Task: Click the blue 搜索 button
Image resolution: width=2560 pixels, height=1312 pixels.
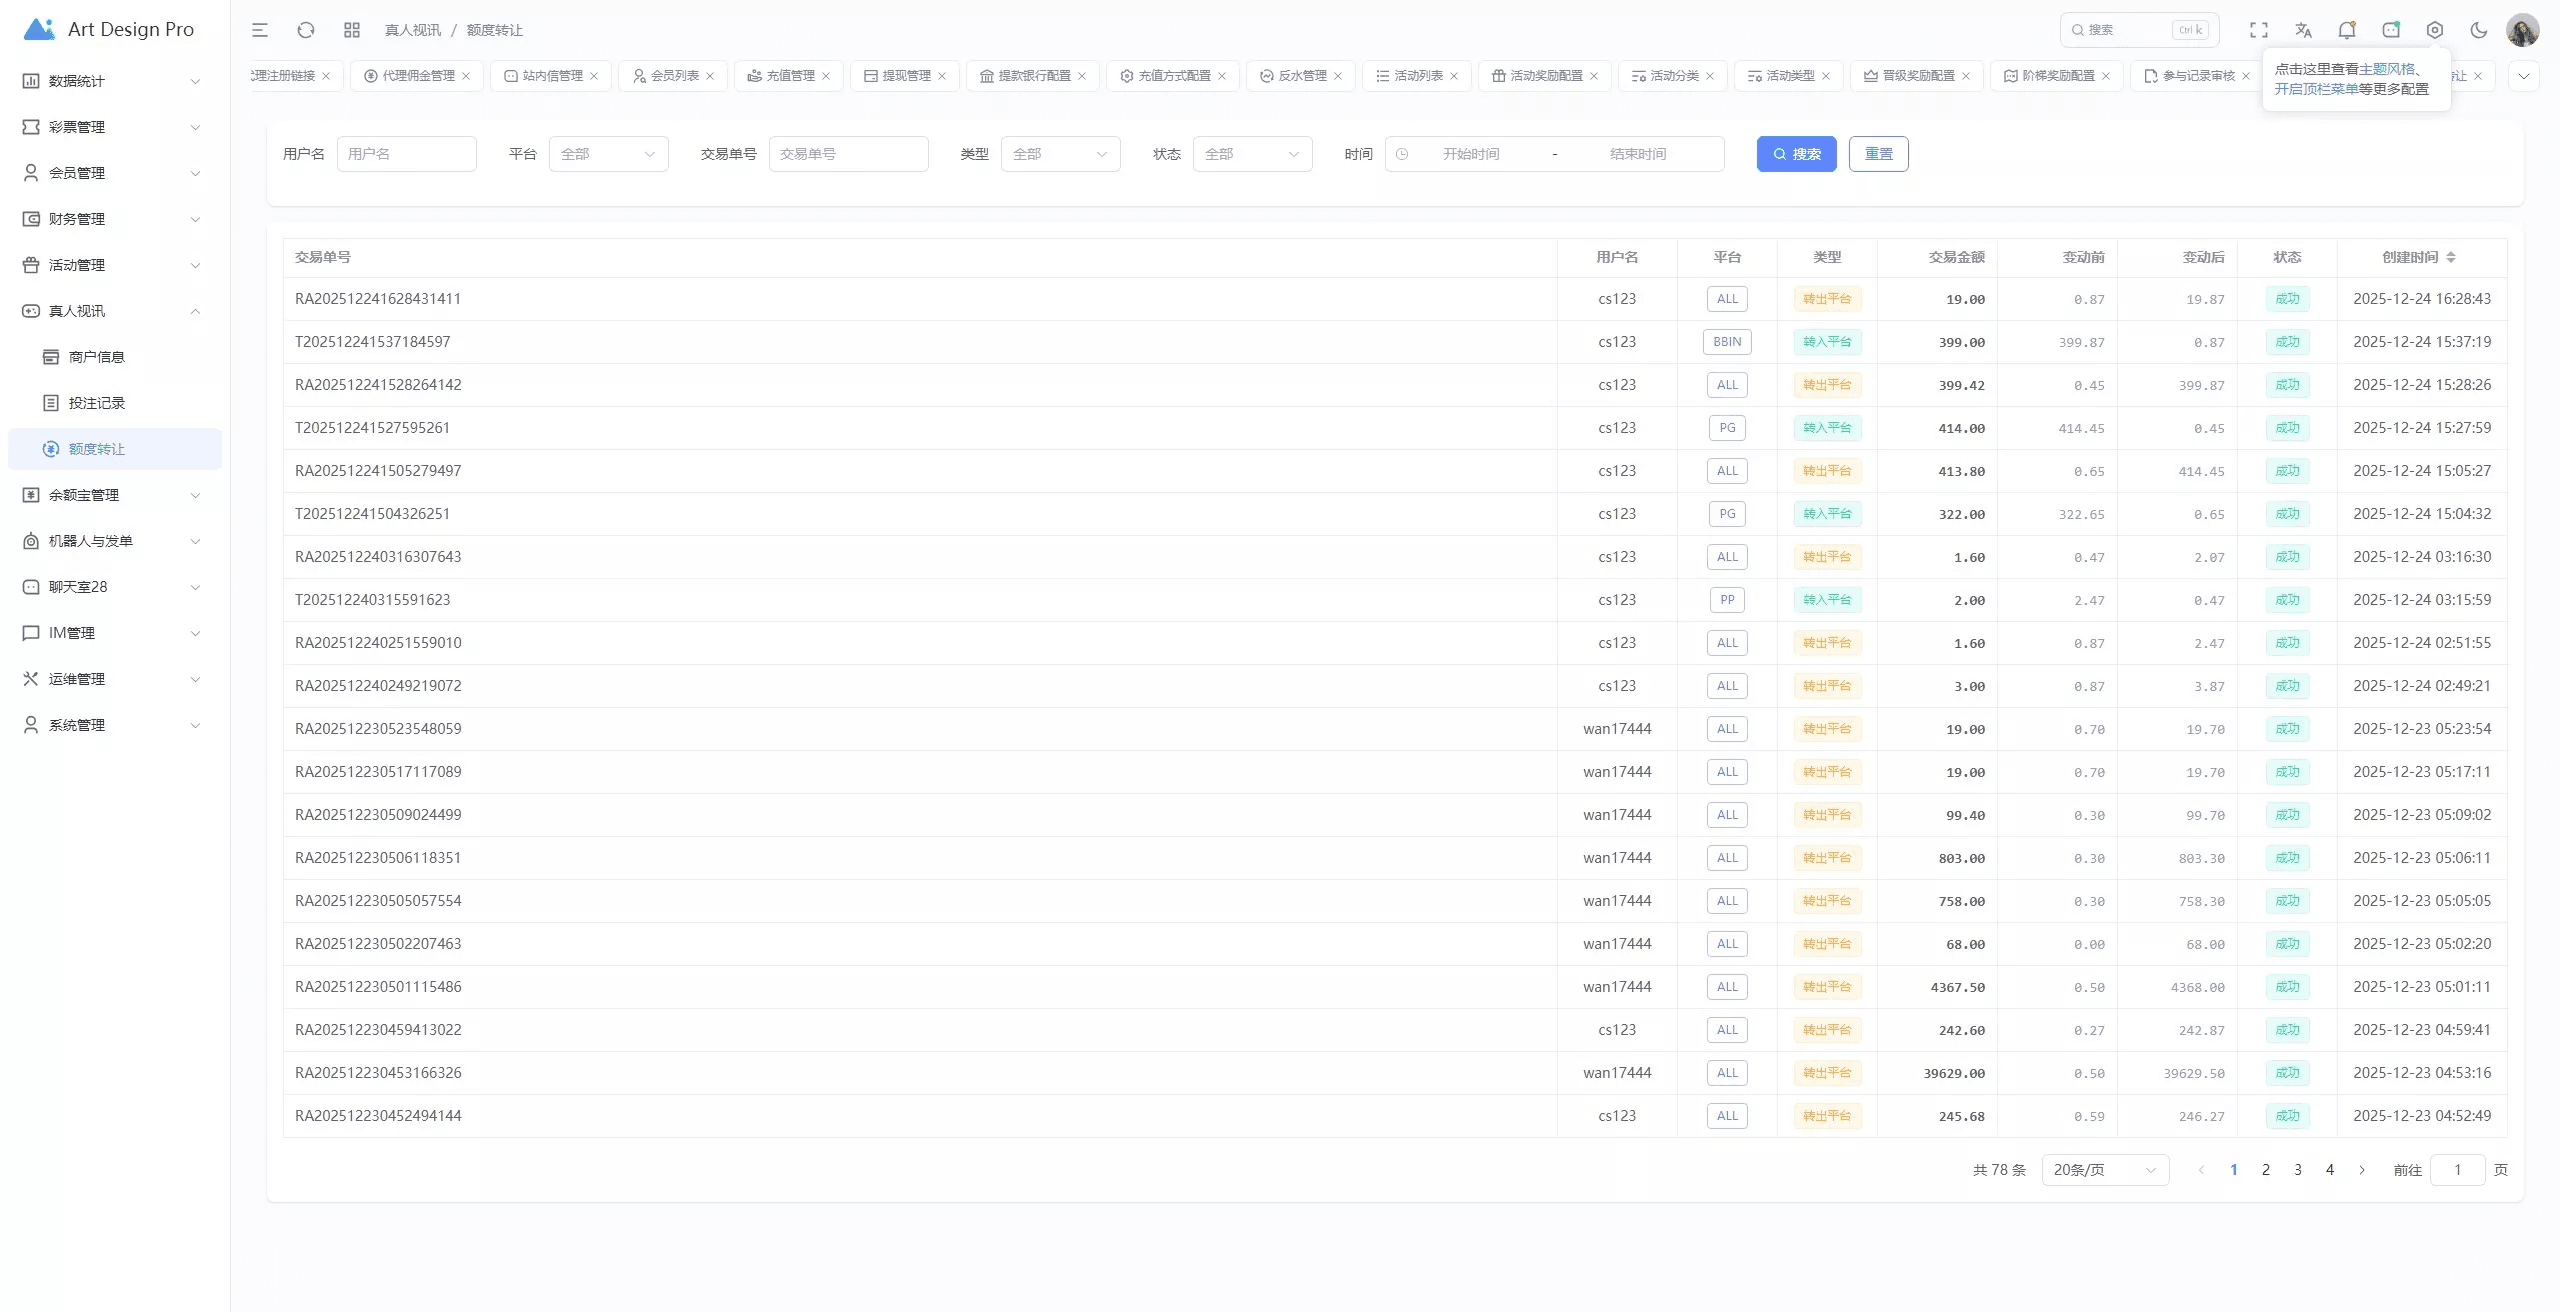Action: [x=1796, y=154]
